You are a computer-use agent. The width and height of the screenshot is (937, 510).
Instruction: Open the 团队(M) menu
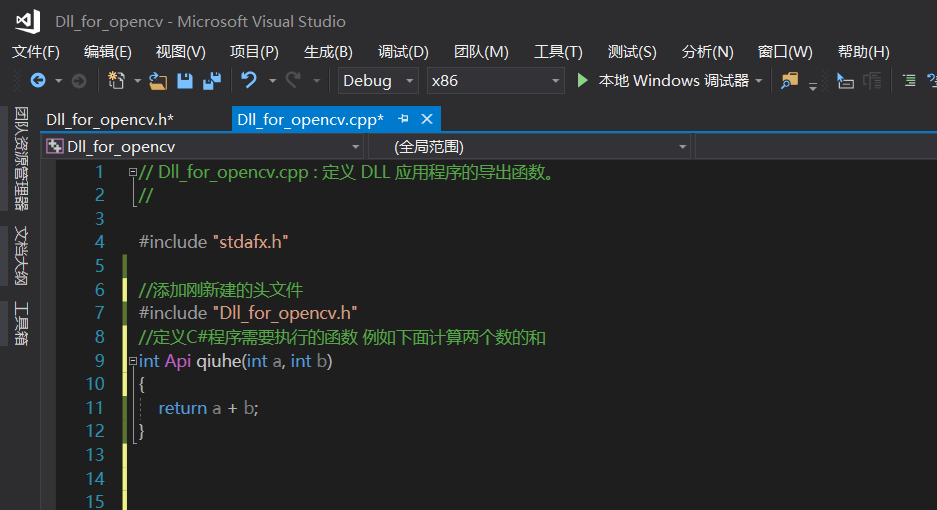click(481, 52)
